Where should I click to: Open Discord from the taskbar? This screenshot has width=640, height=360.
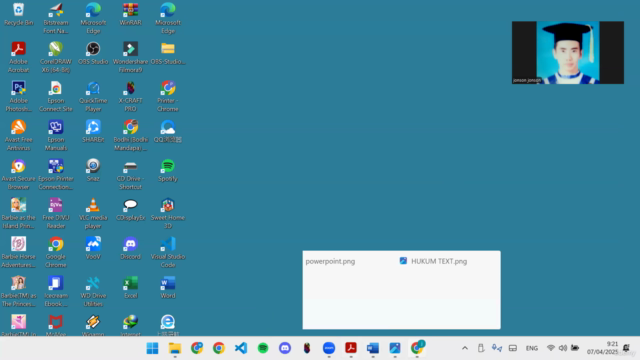(285, 348)
